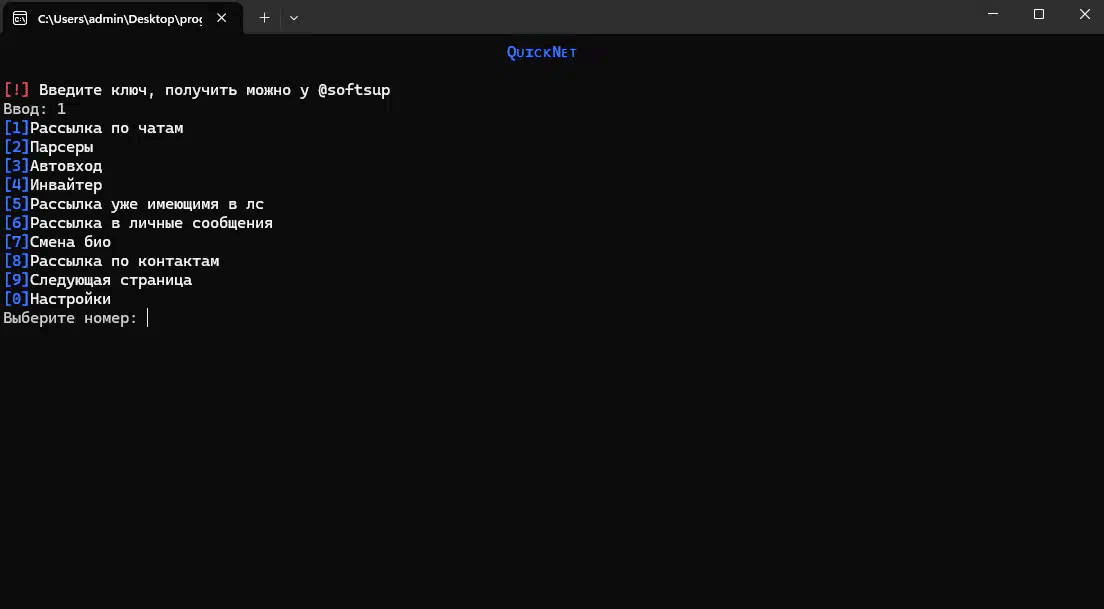Open the new tab profile dropdown
The height and width of the screenshot is (609, 1104).
point(294,18)
